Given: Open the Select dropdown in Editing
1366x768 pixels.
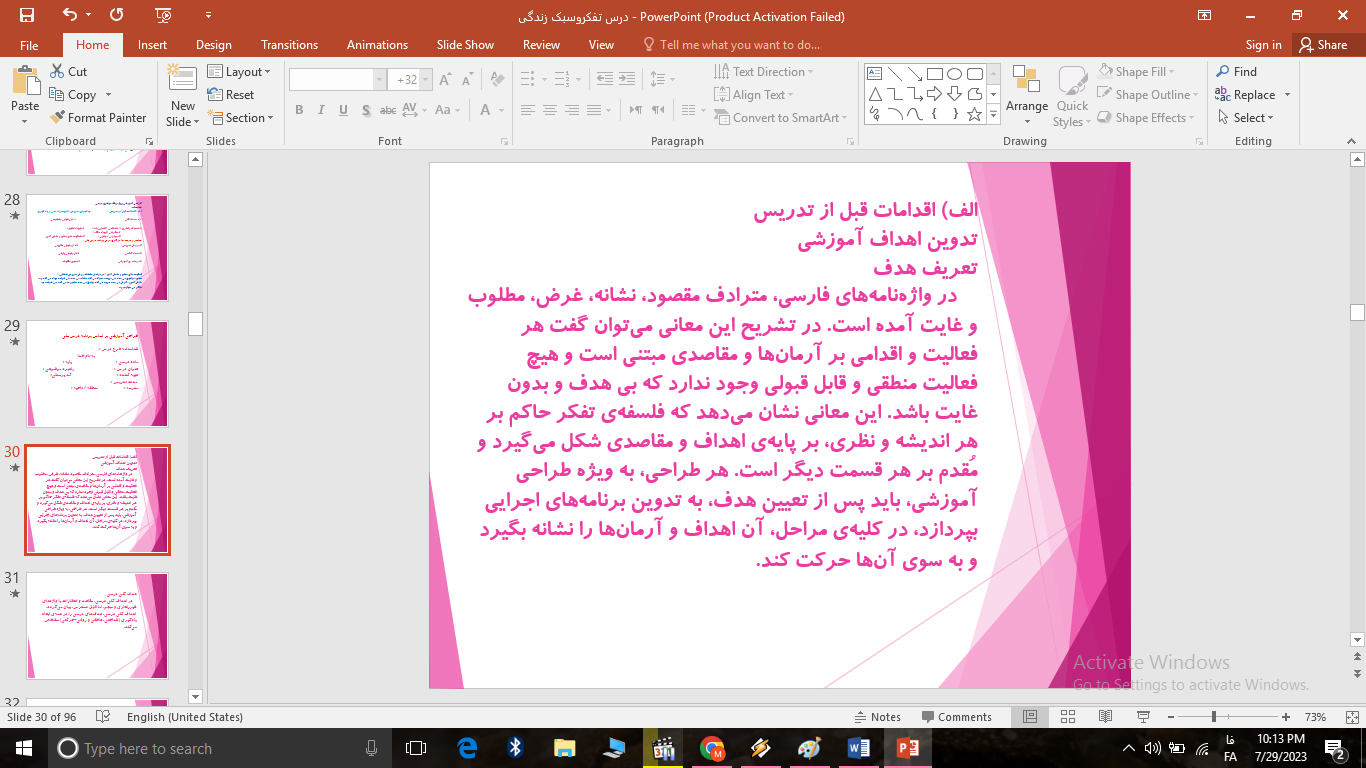Looking at the screenshot, I should (x=1246, y=118).
